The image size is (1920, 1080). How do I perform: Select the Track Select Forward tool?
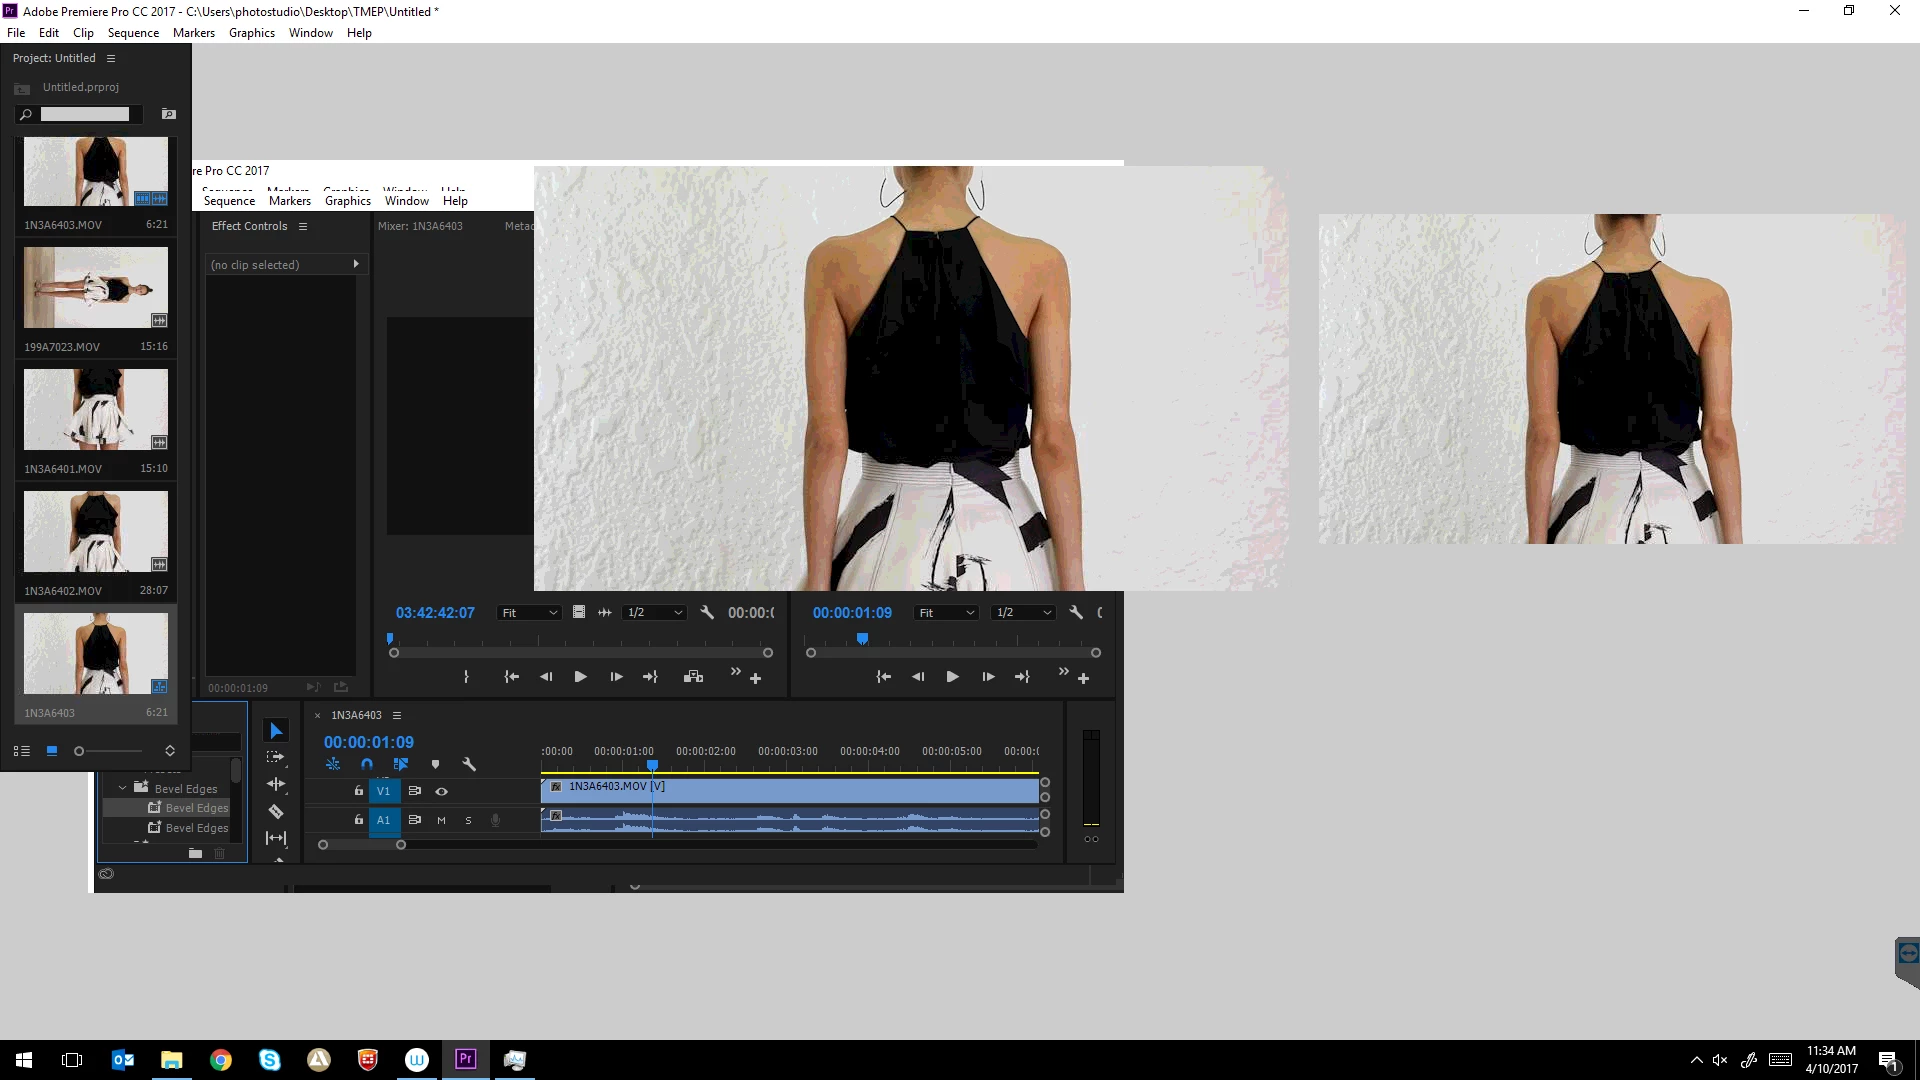276,757
